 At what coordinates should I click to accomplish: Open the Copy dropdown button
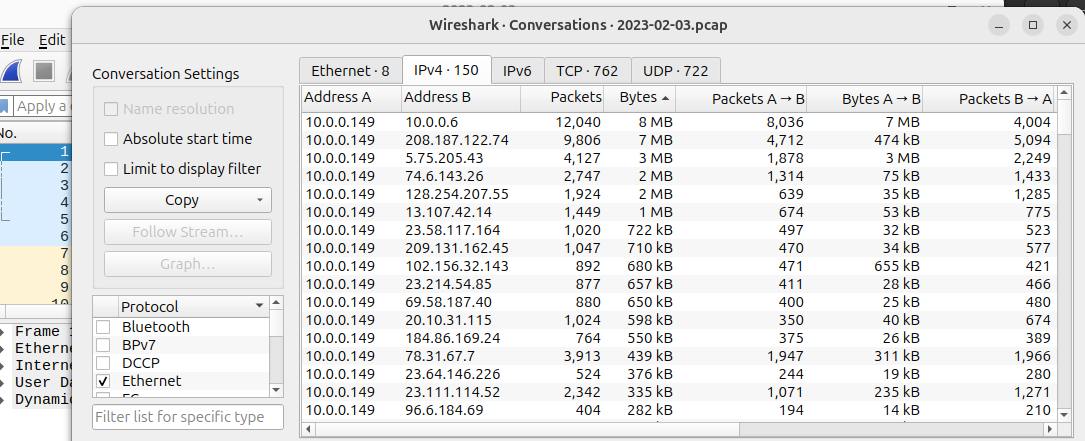(x=188, y=200)
